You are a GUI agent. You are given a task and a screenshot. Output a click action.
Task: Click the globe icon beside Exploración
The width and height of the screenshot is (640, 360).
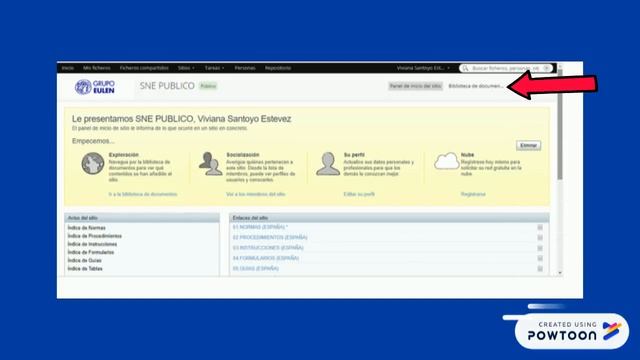click(93, 163)
